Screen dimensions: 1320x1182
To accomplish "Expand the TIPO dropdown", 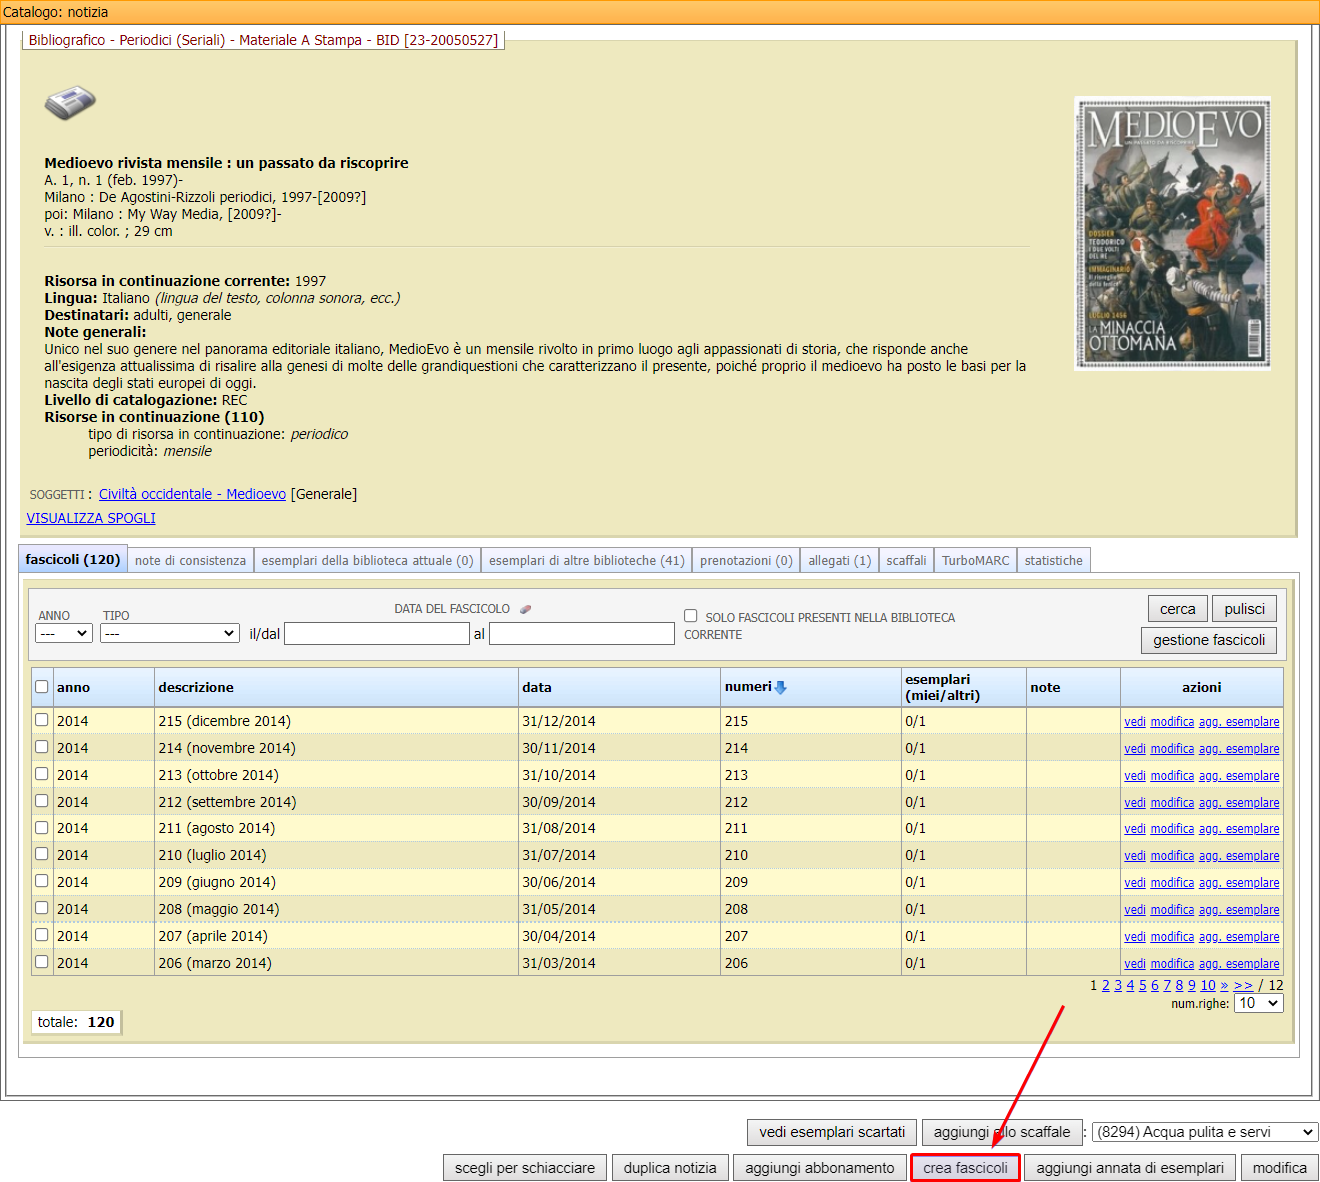I will [x=169, y=633].
